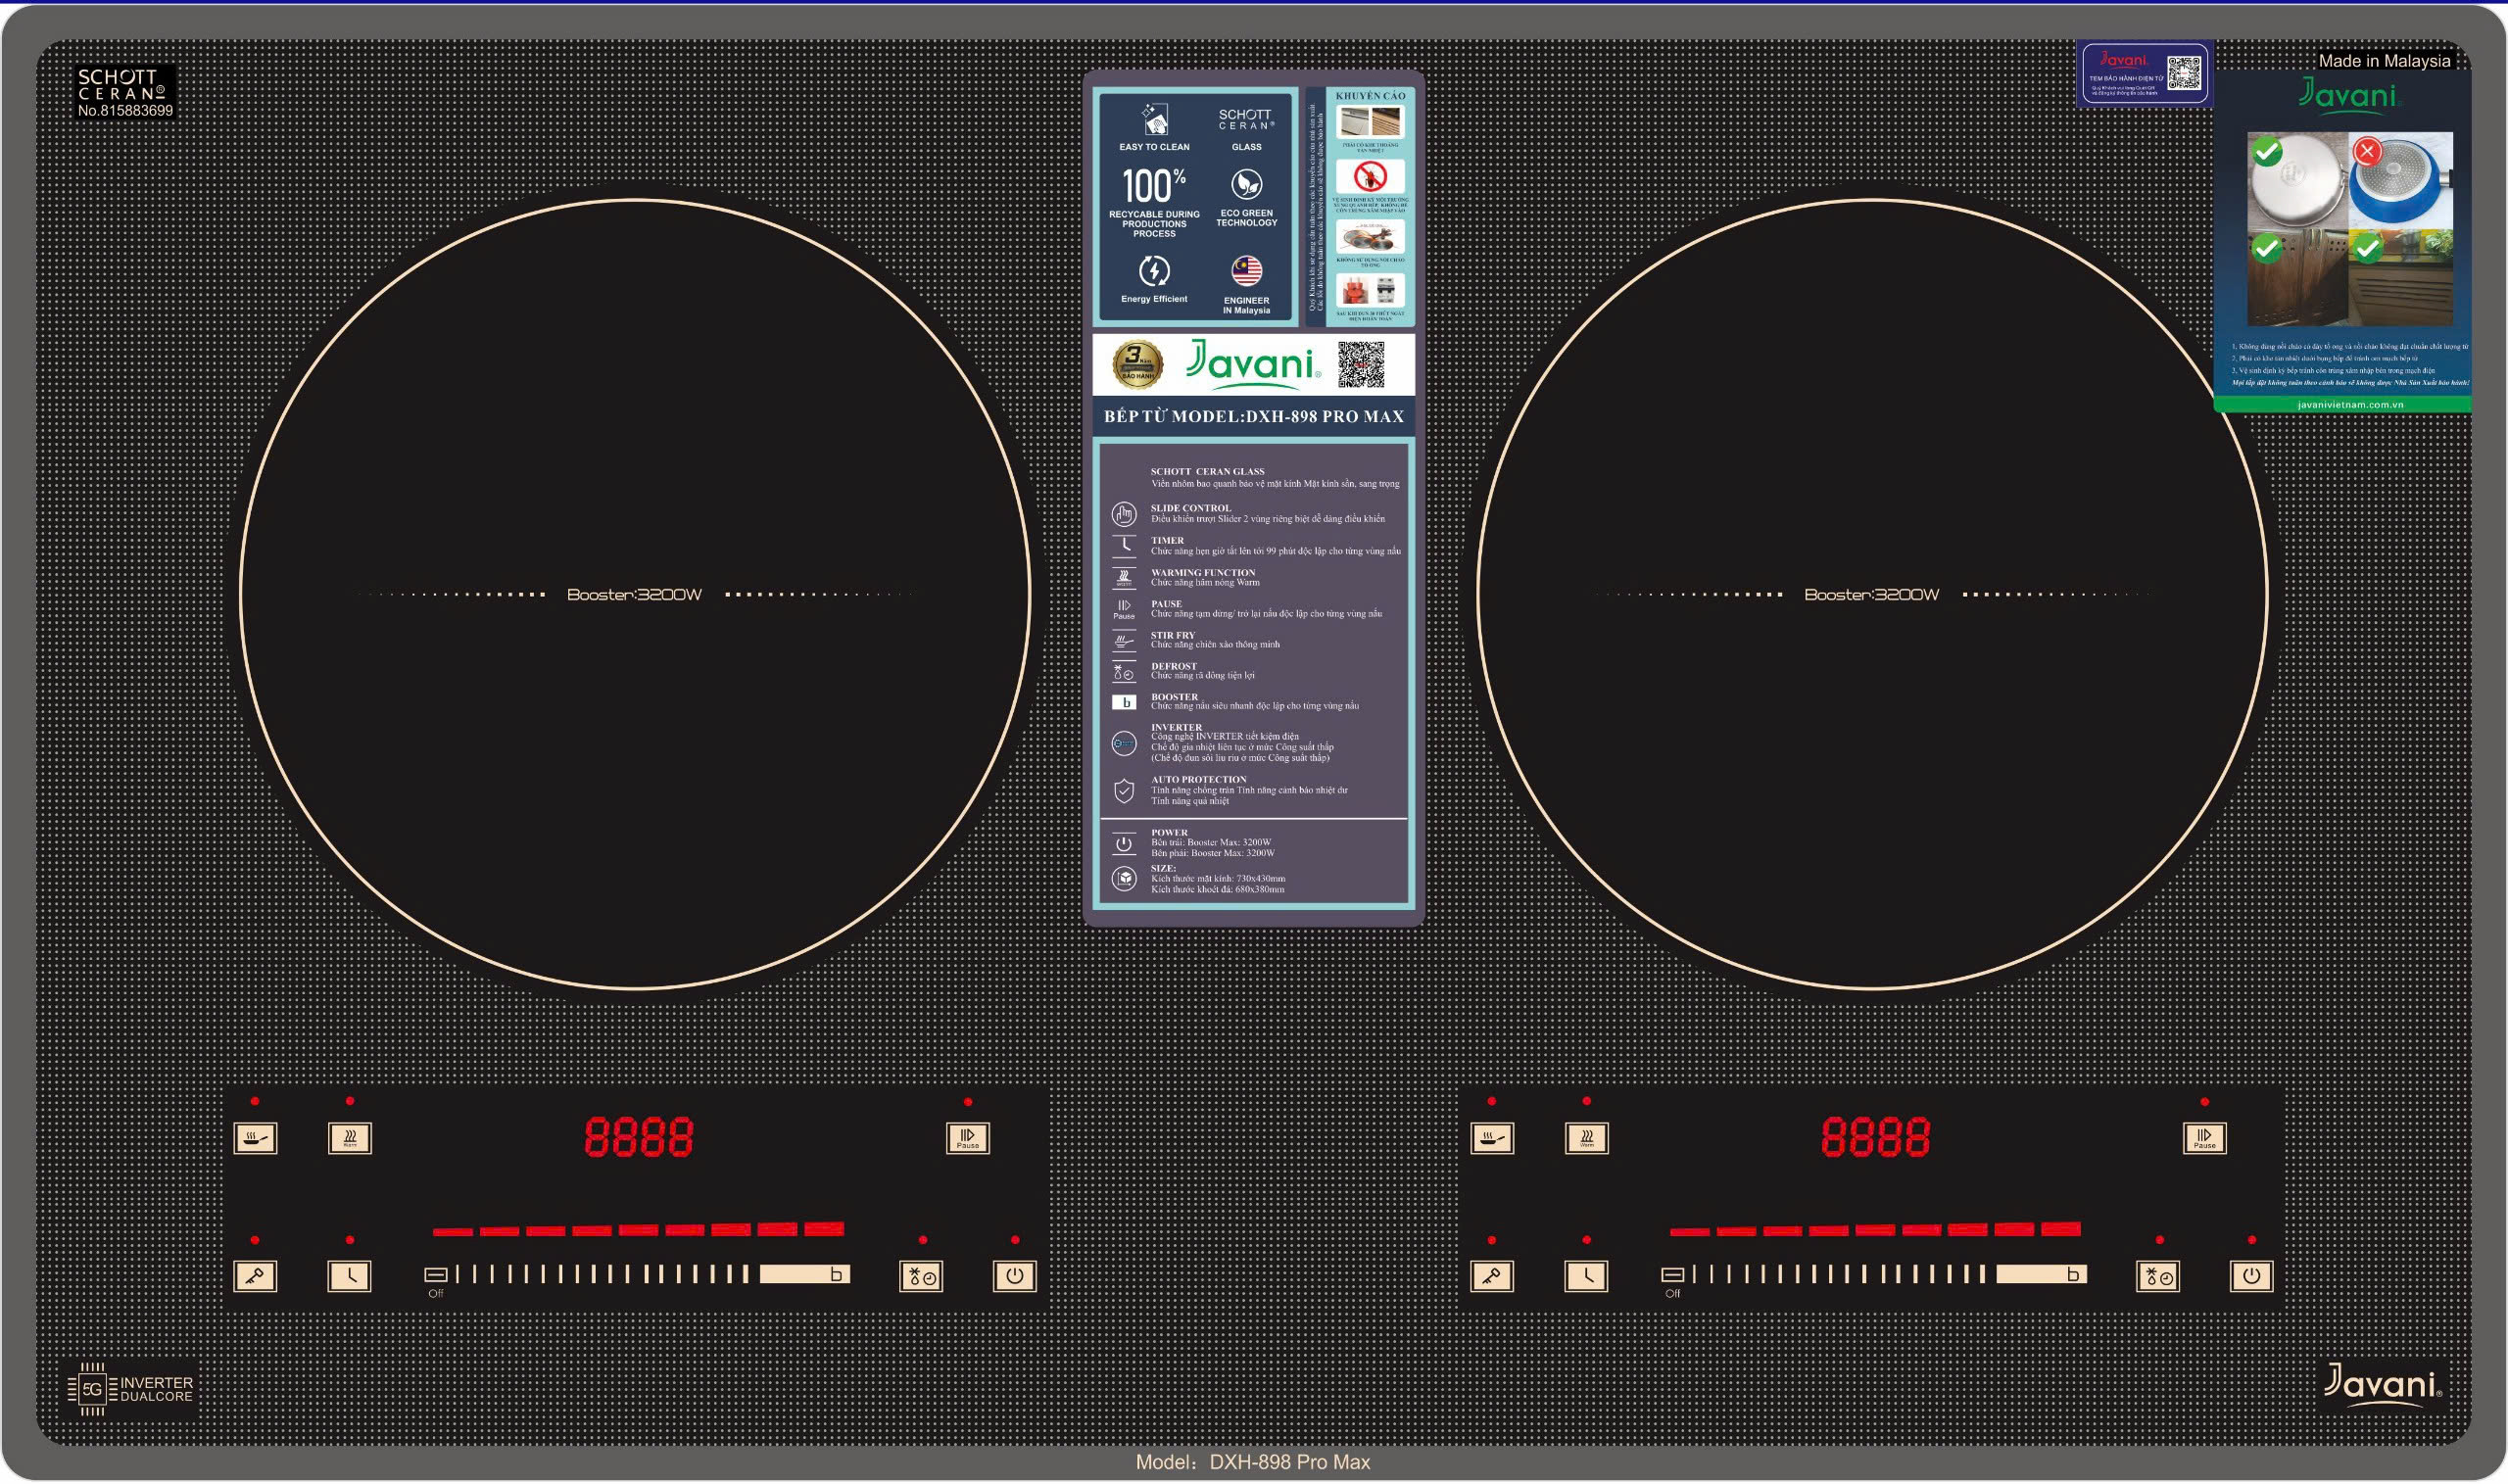Click the Schott Ceran No.815883699 logo

coord(125,93)
